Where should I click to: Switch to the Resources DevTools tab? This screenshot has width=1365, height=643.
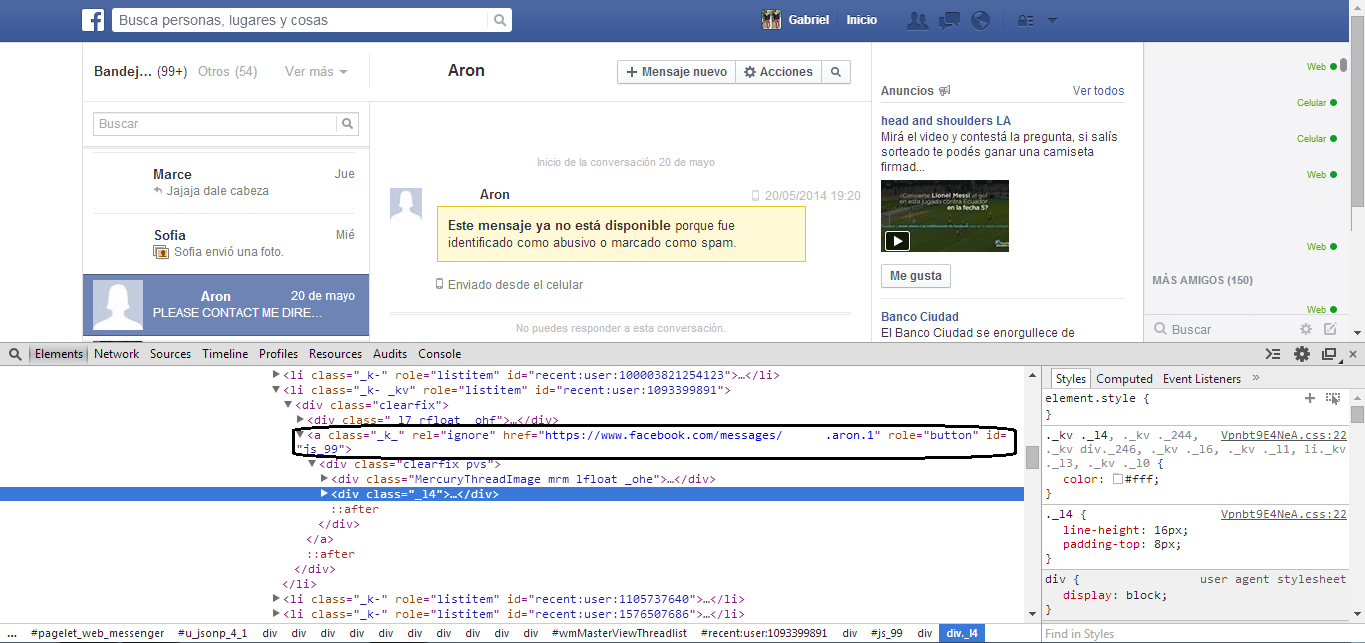(335, 354)
